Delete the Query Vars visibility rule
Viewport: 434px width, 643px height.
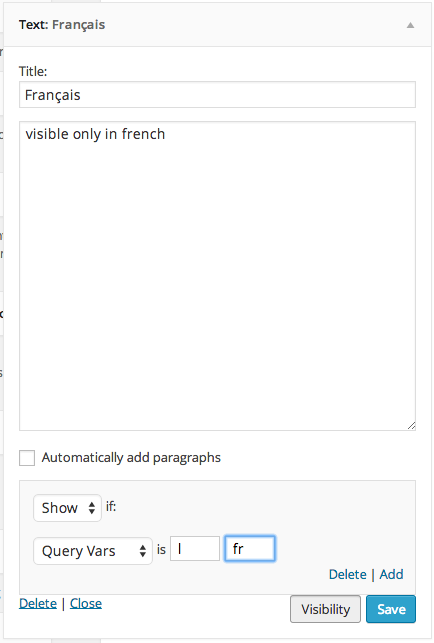[347, 575]
